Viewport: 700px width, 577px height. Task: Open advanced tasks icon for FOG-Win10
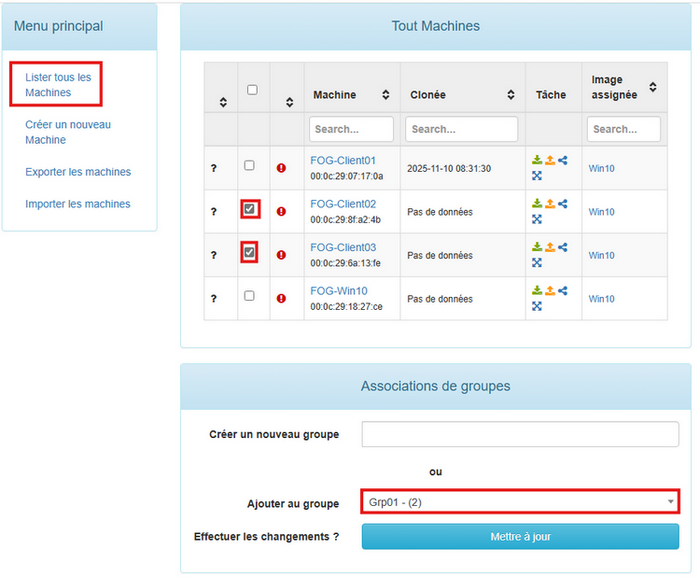[537, 306]
